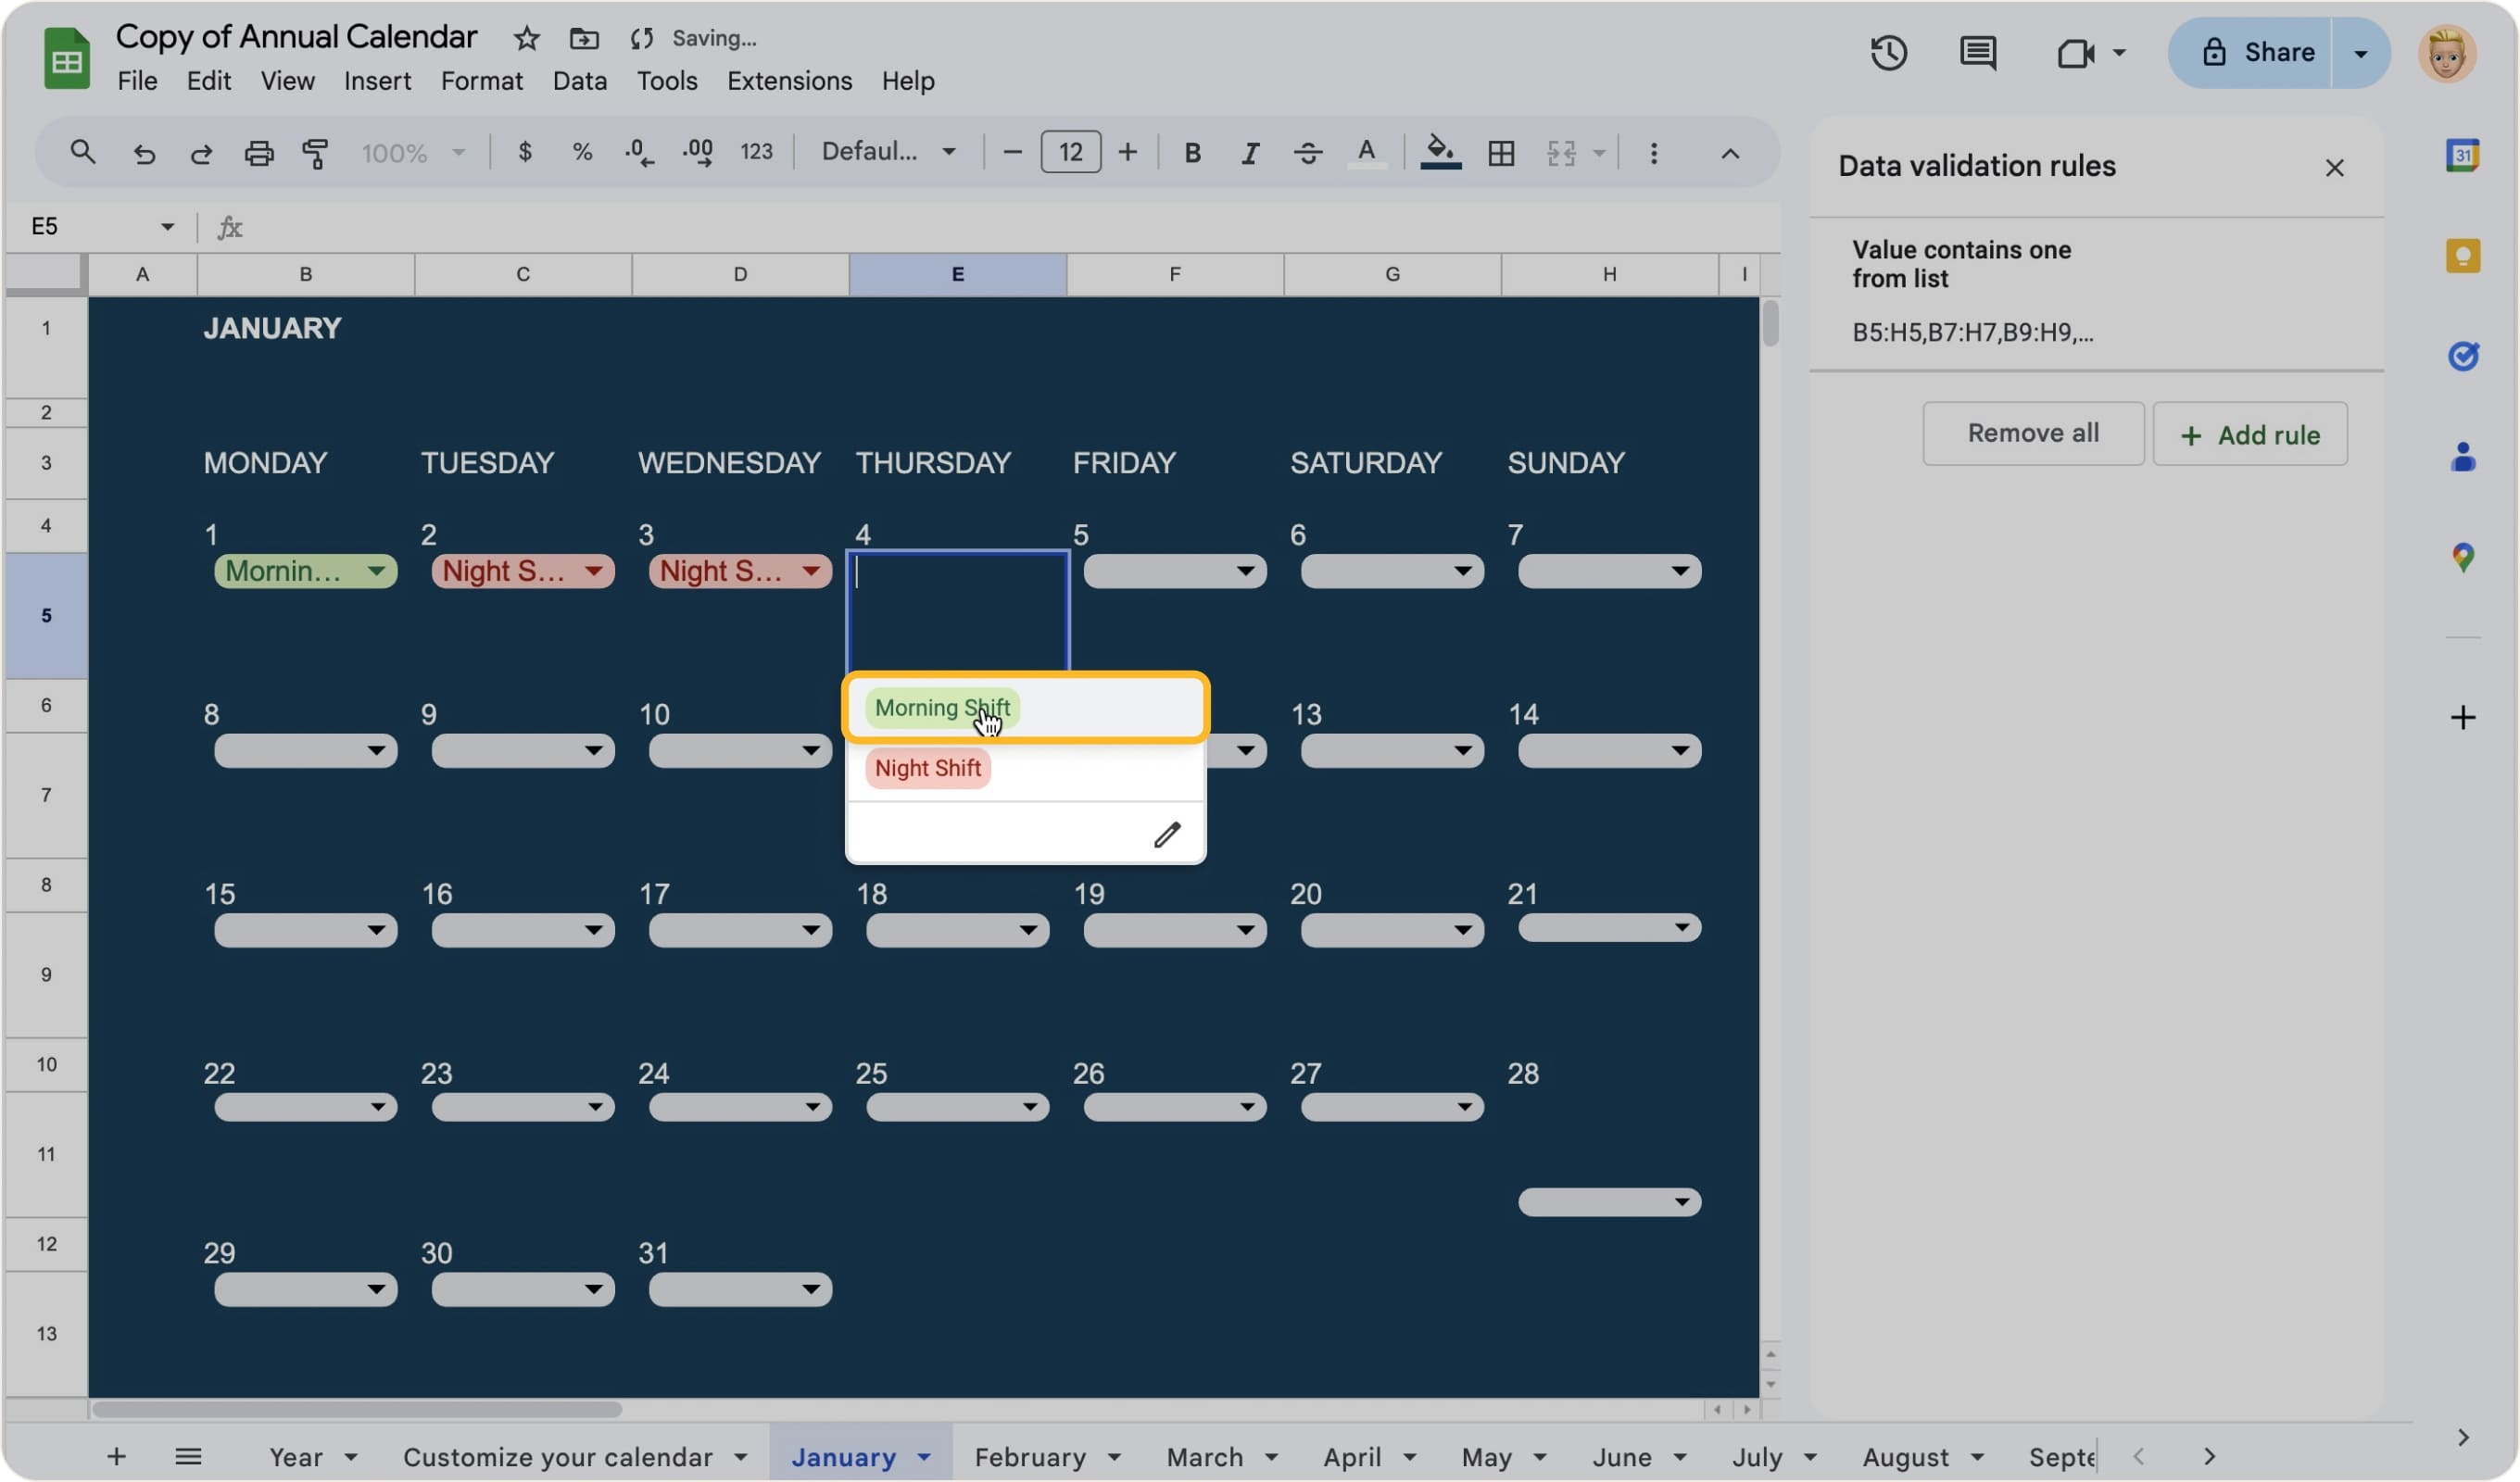Select the paint format tool
Image resolution: width=2520 pixels, height=1482 pixels.
(x=316, y=152)
